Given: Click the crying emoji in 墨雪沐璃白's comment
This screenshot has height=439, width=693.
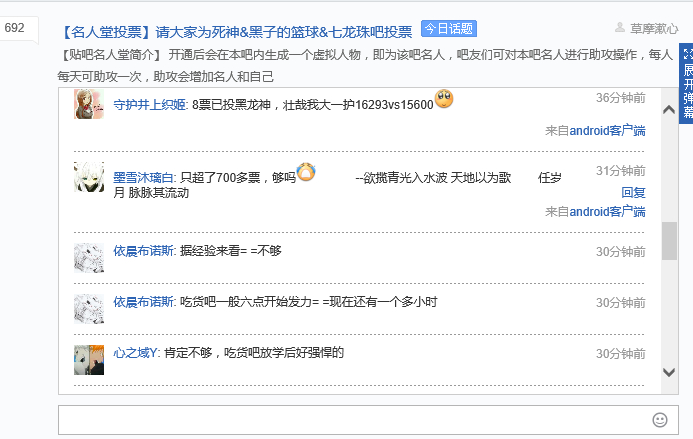Looking at the screenshot, I should (306, 172).
